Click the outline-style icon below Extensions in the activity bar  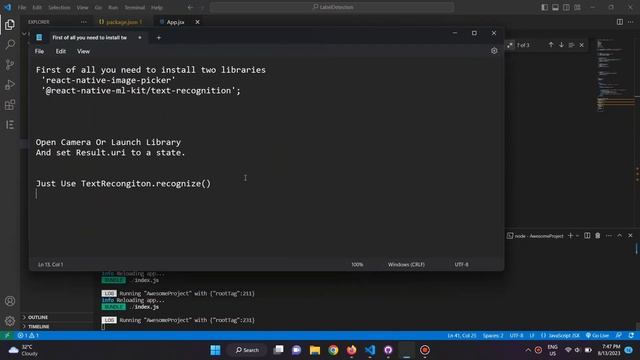click(x=10, y=124)
